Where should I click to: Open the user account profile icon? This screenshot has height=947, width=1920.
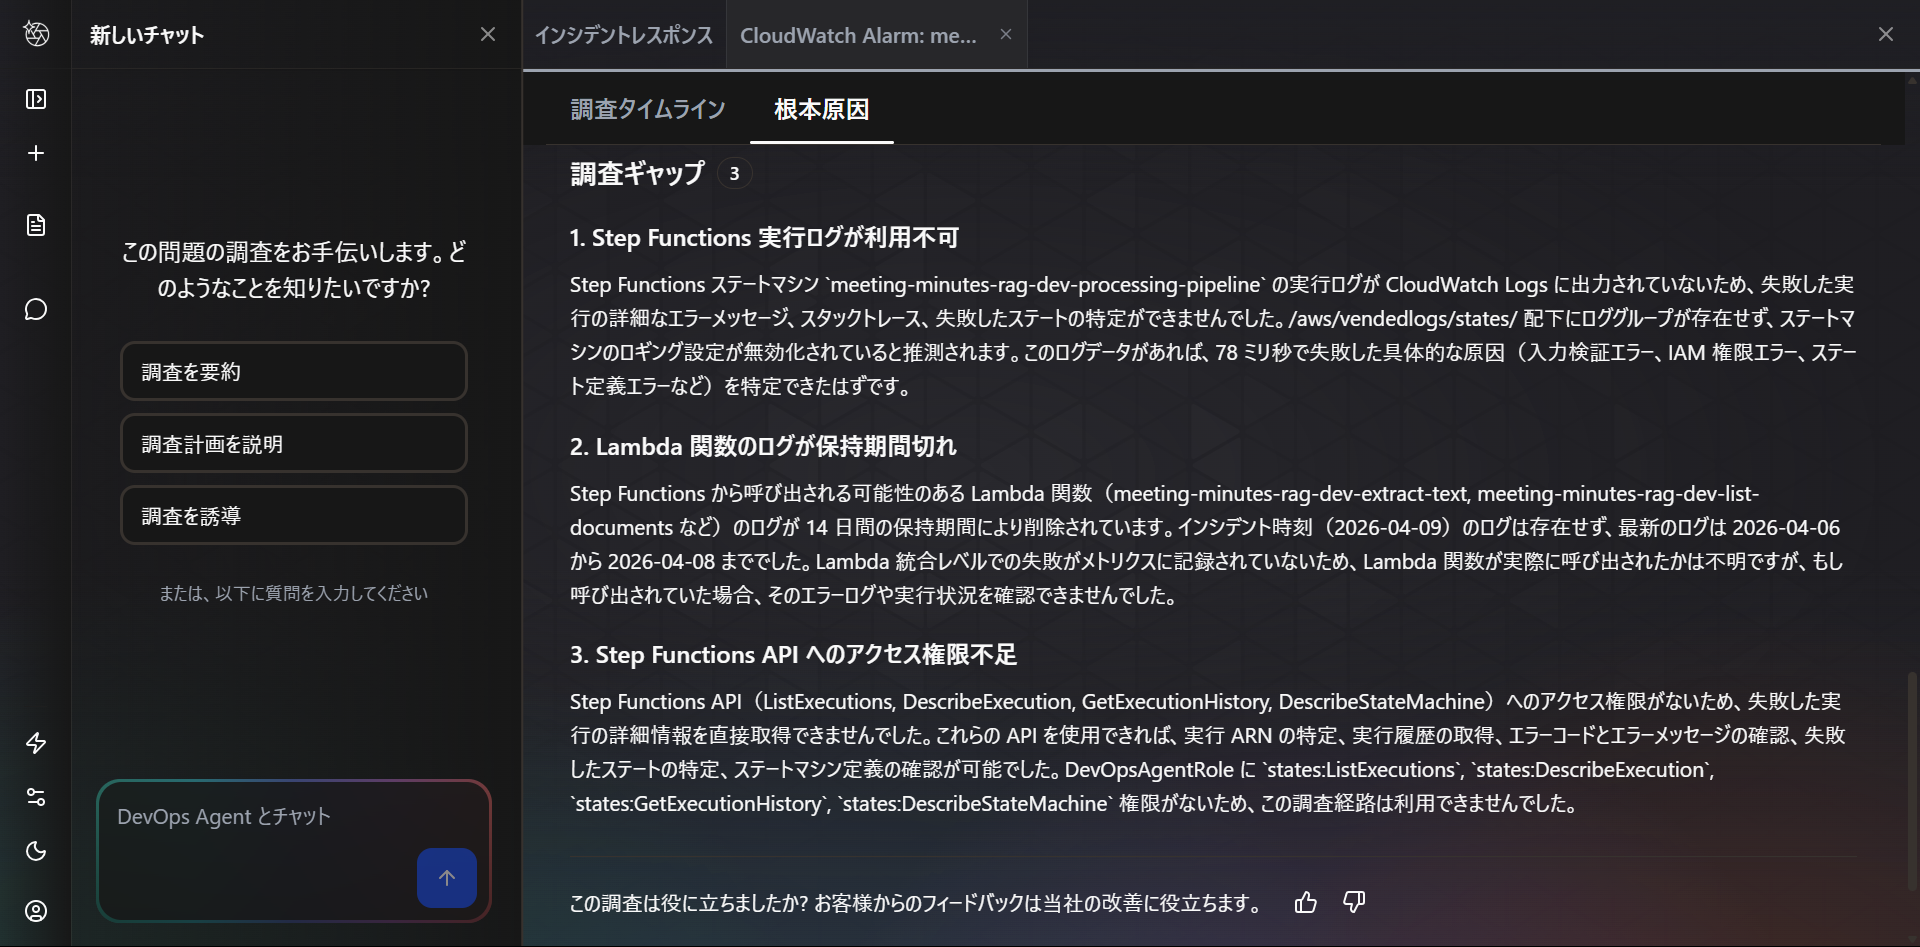click(x=36, y=911)
